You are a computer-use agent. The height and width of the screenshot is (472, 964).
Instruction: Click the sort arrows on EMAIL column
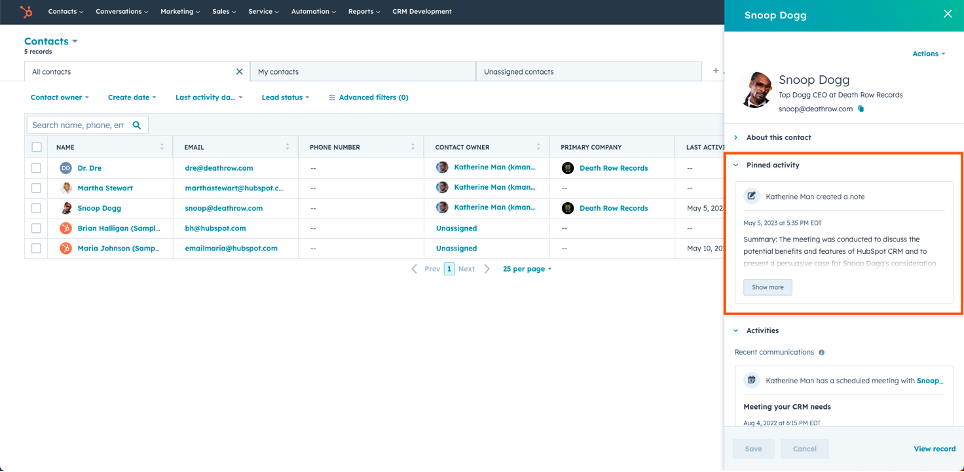point(288,148)
